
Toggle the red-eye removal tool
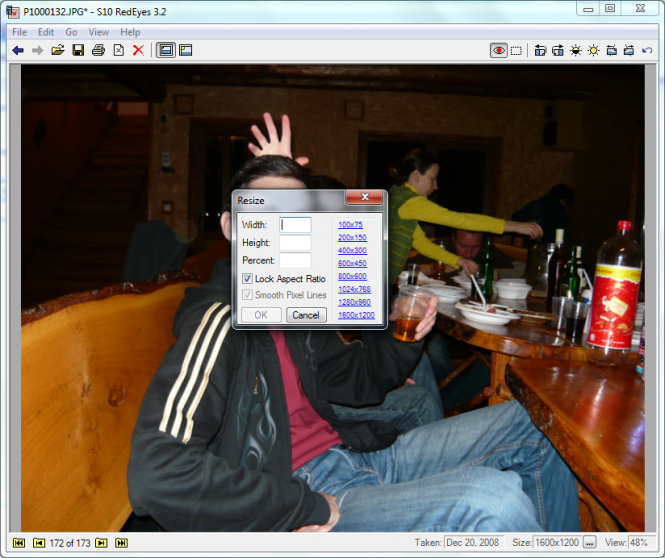pos(498,50)
